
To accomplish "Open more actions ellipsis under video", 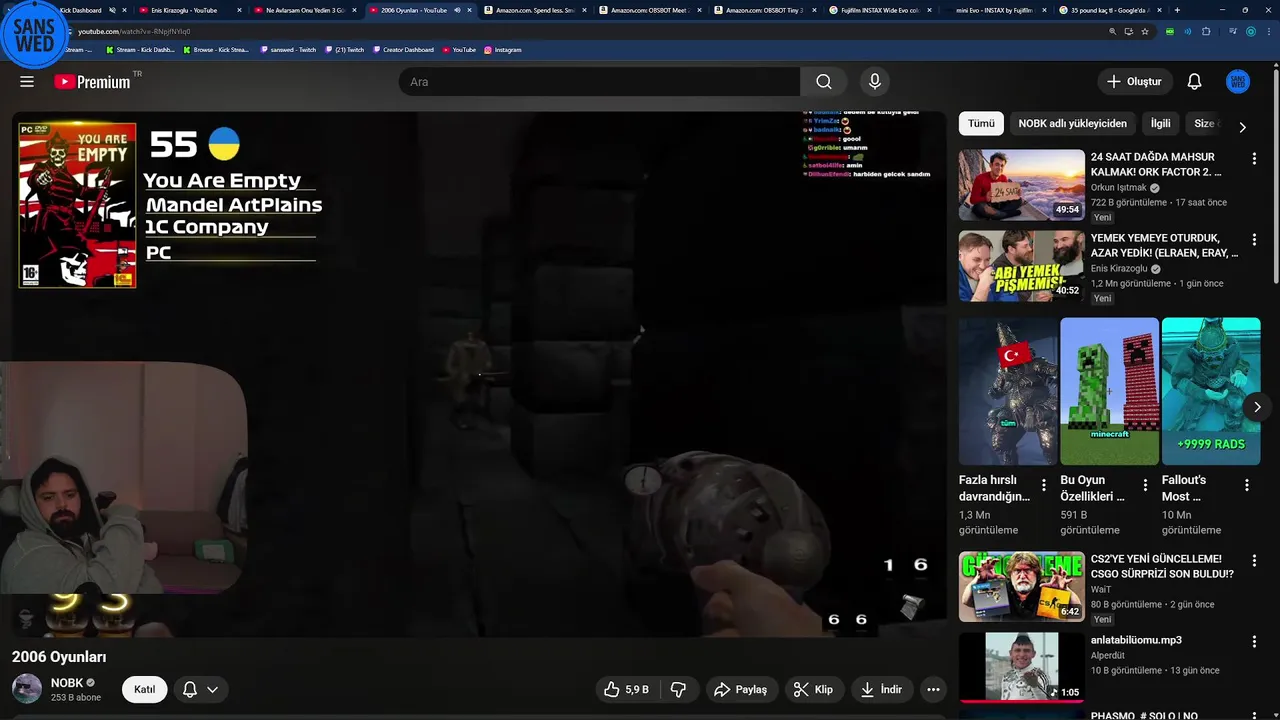I will point(933,689).
